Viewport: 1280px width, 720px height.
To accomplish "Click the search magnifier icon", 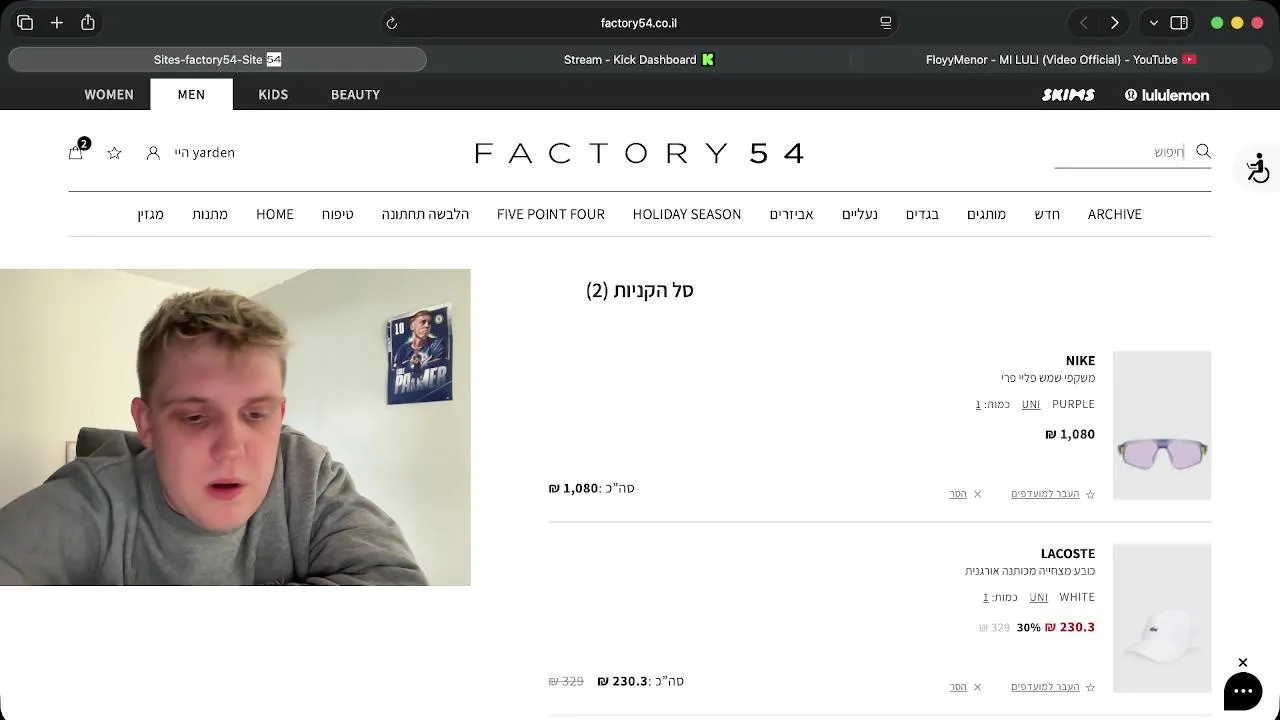I will click(x=1203, y=151).
